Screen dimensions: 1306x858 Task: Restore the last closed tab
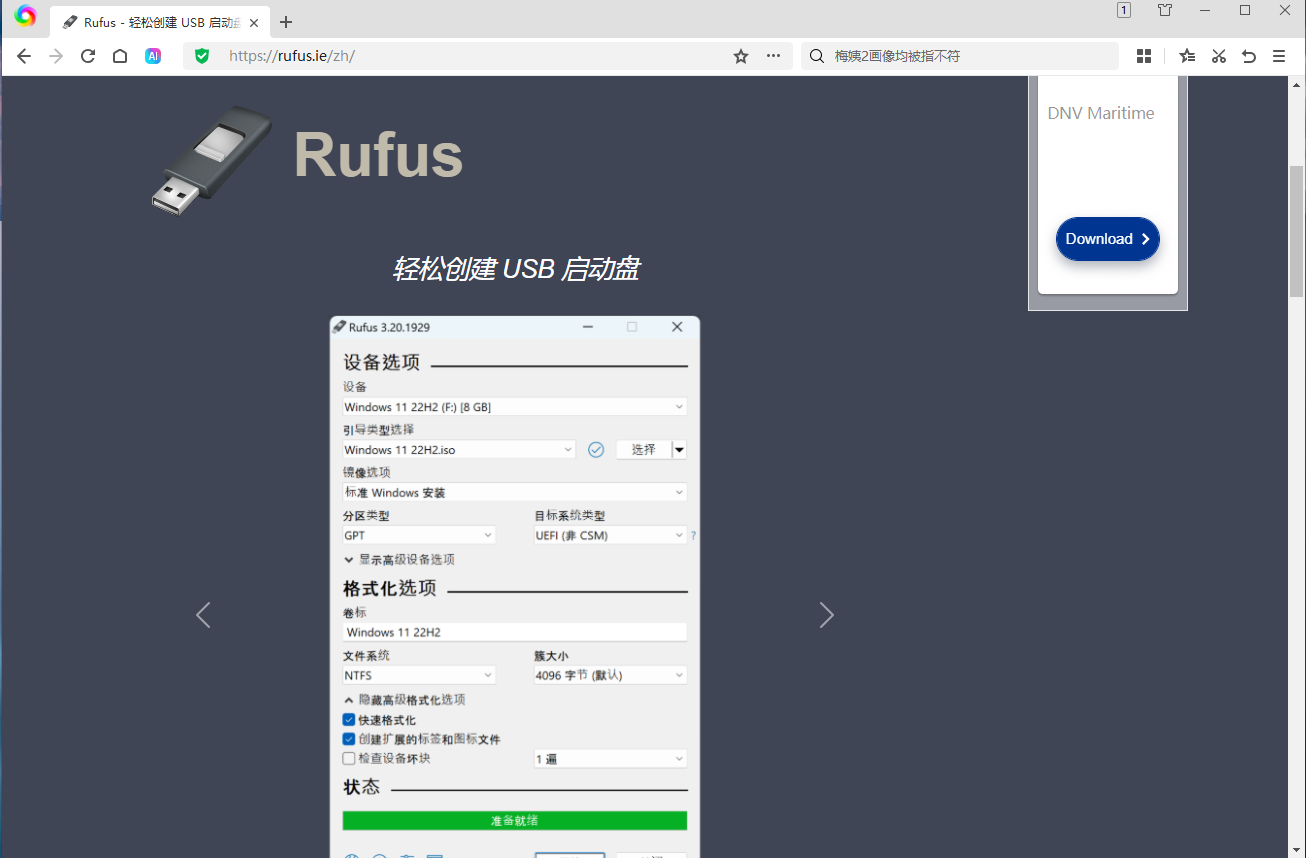coord(1248,56)
